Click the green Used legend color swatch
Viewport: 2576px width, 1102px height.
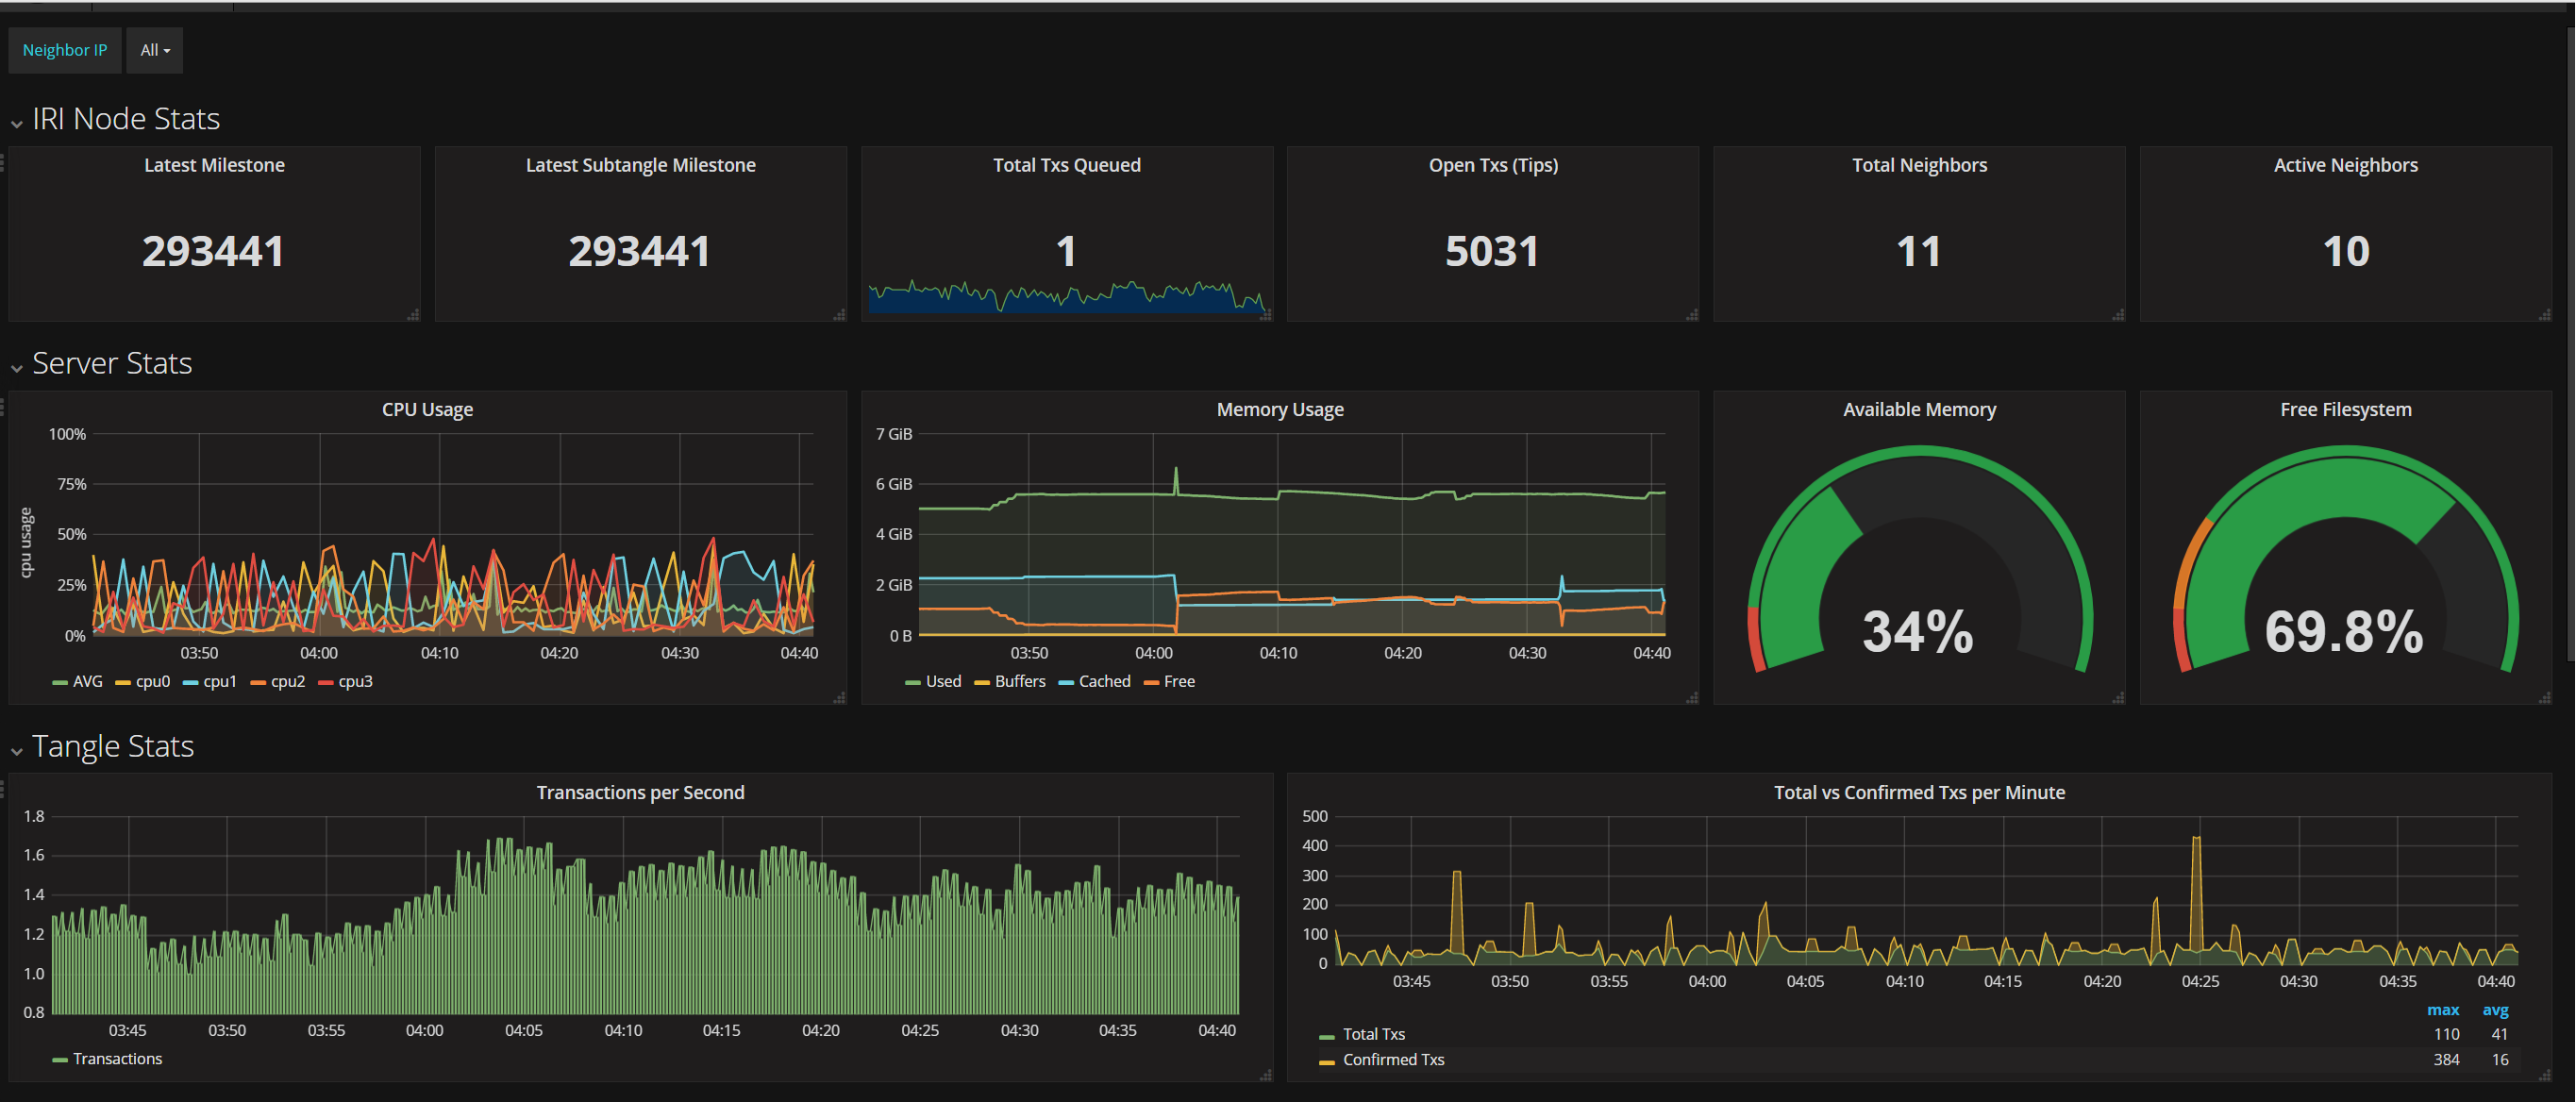[x=912, y=683]
